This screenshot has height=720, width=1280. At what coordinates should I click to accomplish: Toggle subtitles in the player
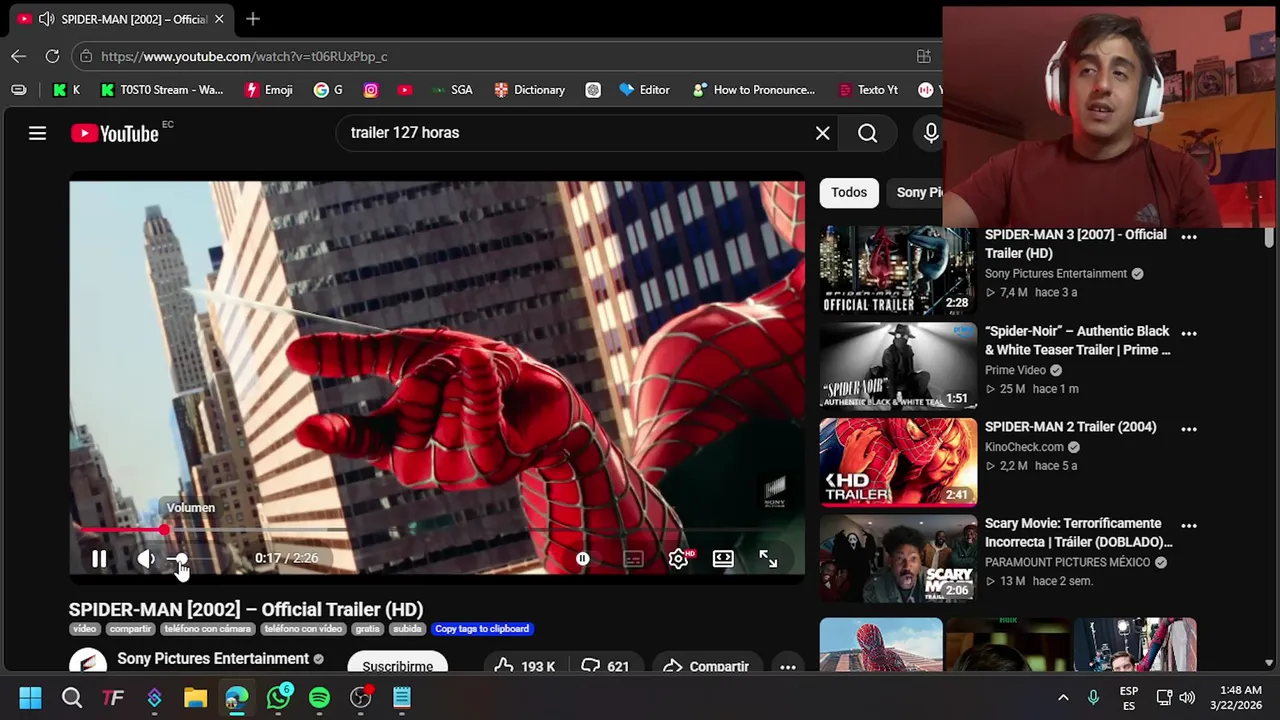pos(632,559)
